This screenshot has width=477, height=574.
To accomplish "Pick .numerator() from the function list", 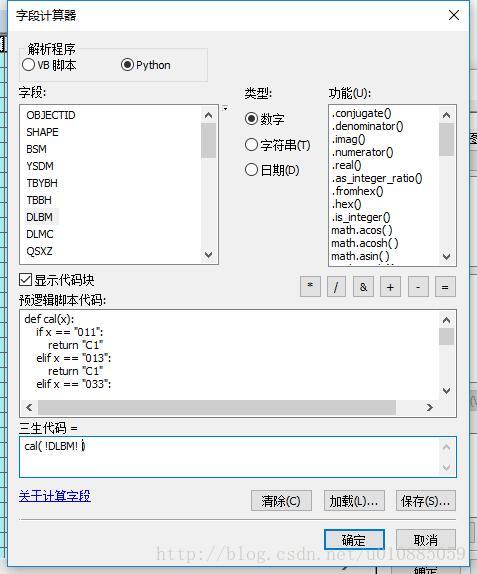I will tap(362, 152).
